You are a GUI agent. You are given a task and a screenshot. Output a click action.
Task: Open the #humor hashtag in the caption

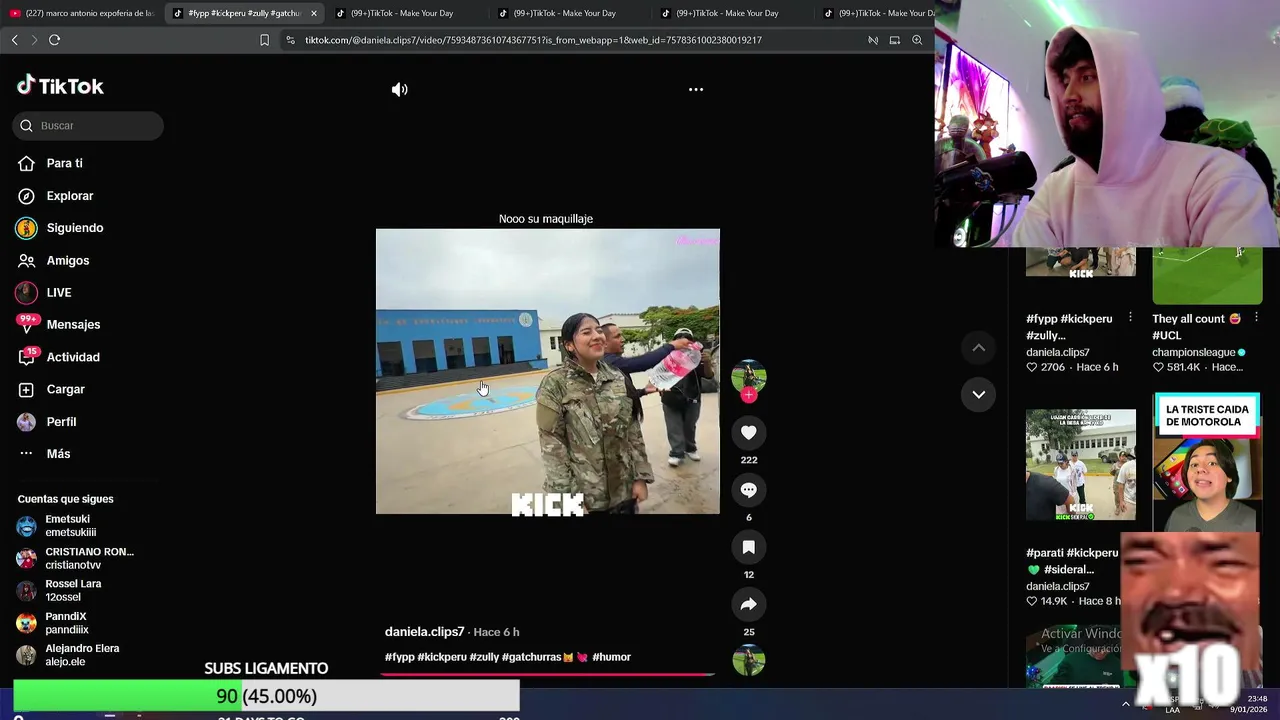[x=611, y=657]
